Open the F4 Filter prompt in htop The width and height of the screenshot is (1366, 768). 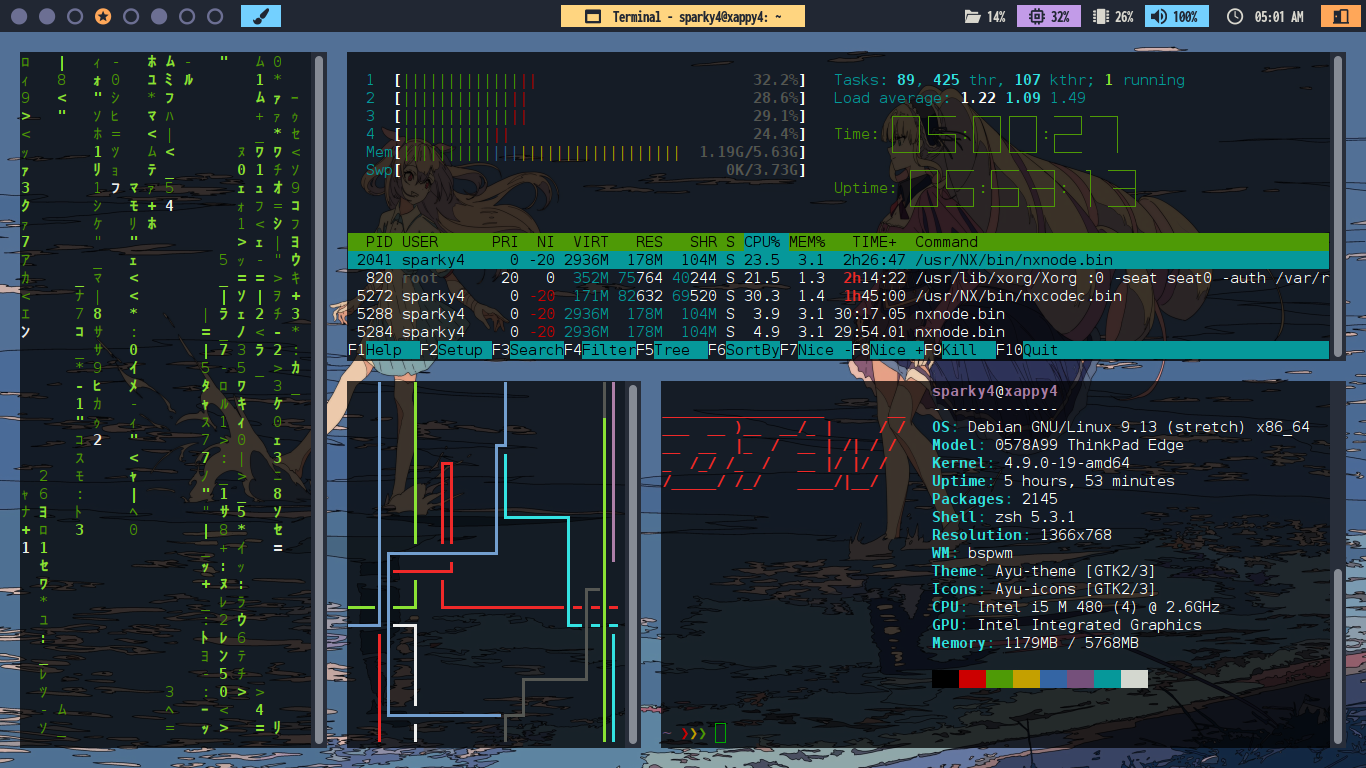(x=606, y=350)
